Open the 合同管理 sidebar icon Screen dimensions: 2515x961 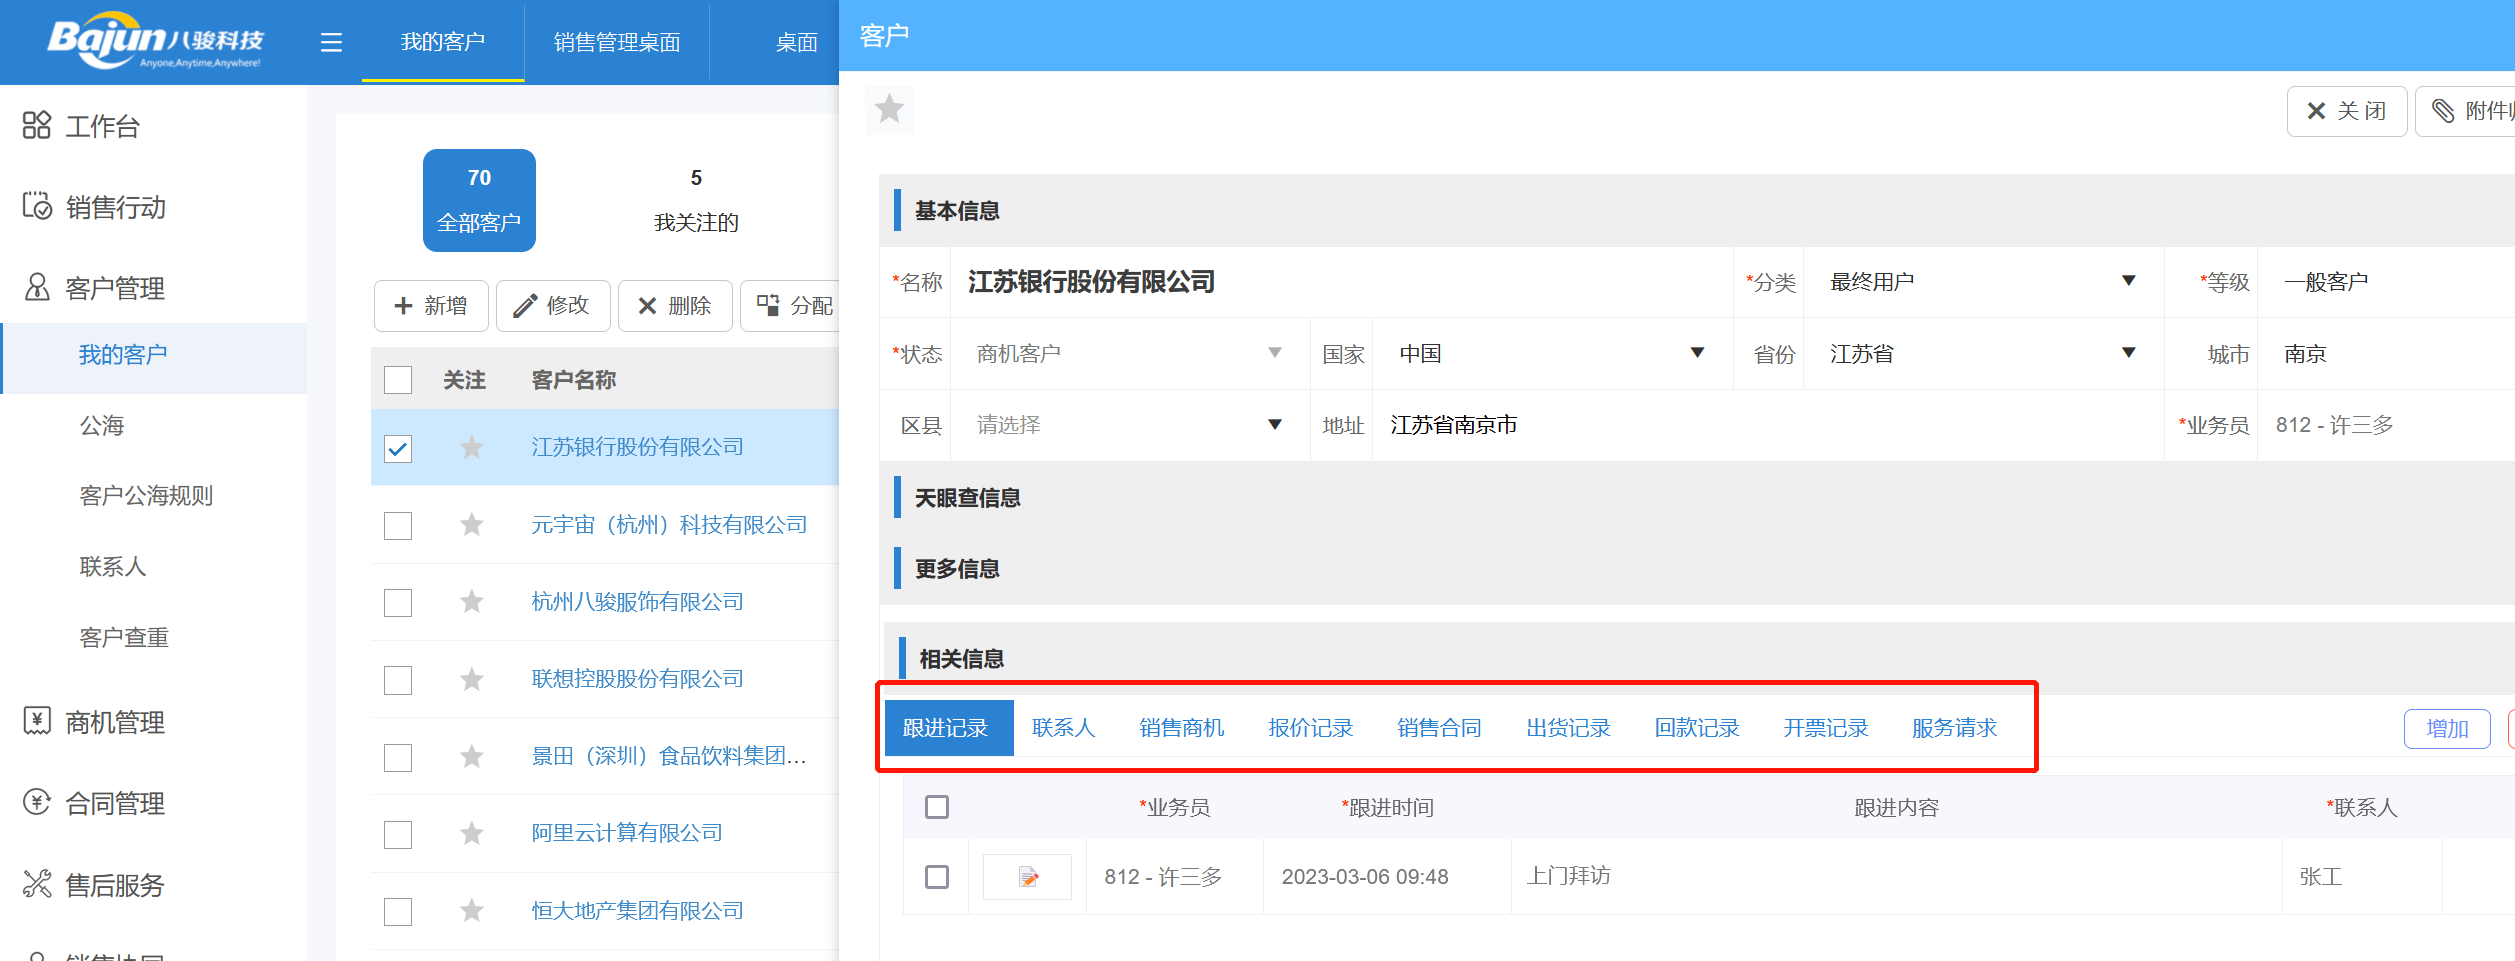click(x=36, y=803)
